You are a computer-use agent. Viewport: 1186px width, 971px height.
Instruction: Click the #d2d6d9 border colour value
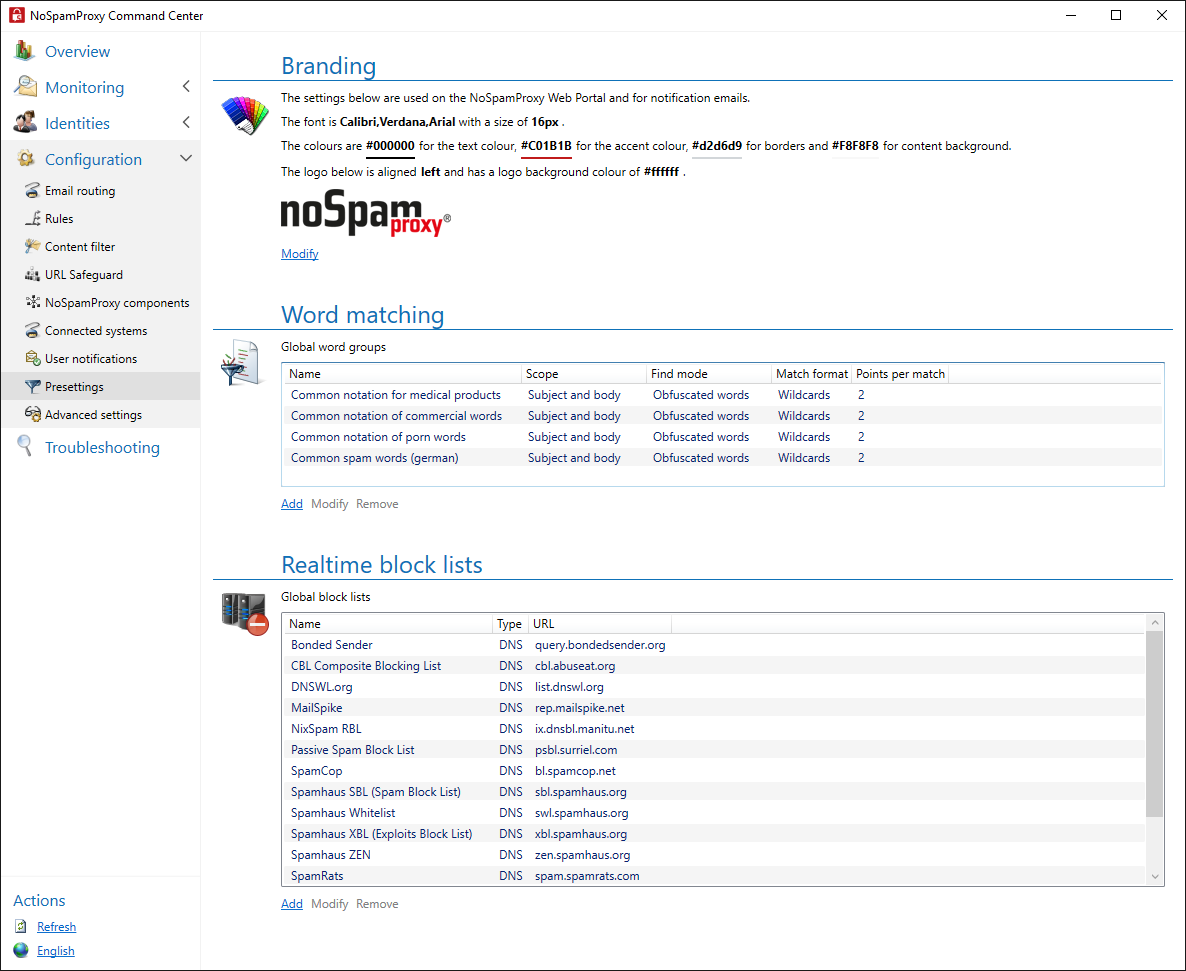(x=717, y=146)
